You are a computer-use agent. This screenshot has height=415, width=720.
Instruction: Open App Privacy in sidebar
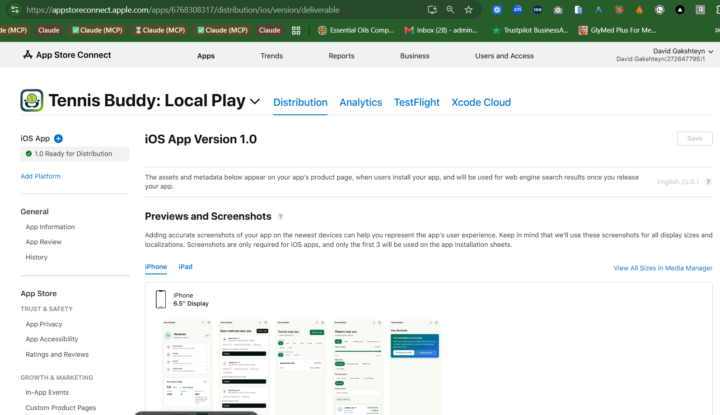(x=44, y=324)
